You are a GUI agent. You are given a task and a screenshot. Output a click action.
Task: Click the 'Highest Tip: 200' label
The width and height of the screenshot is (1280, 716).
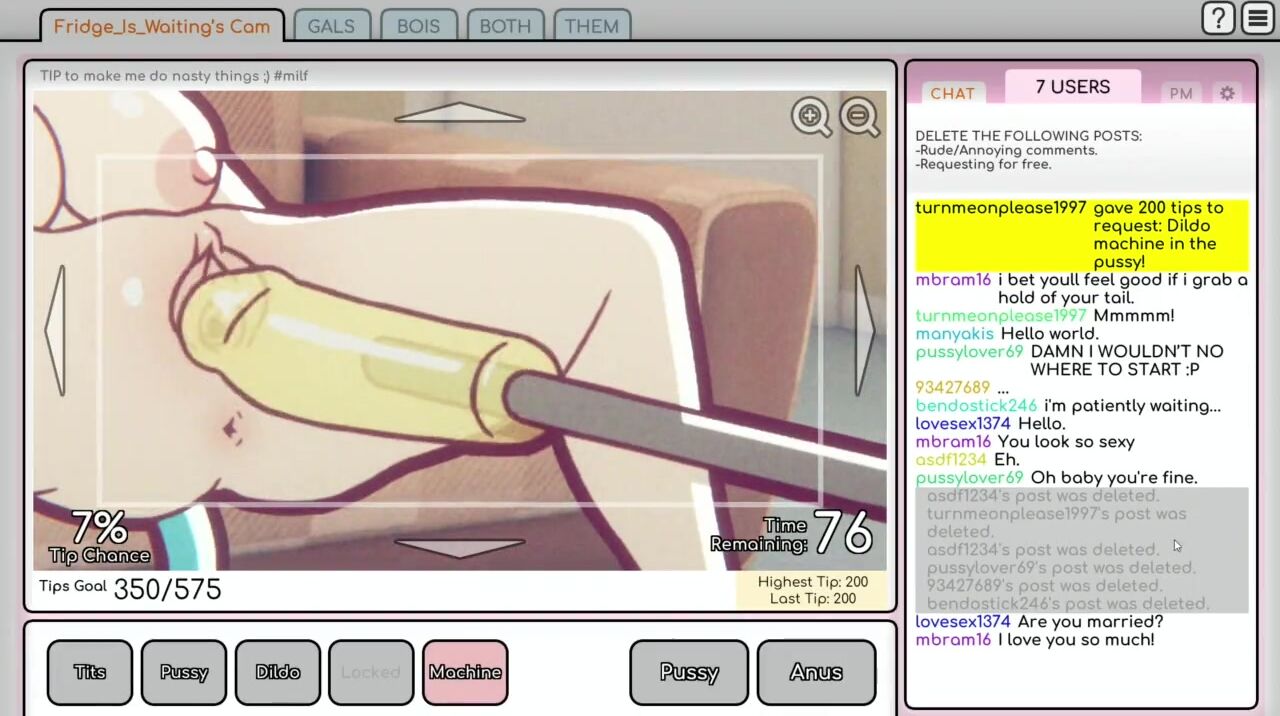pyautogui.click(x=813, y=582)
